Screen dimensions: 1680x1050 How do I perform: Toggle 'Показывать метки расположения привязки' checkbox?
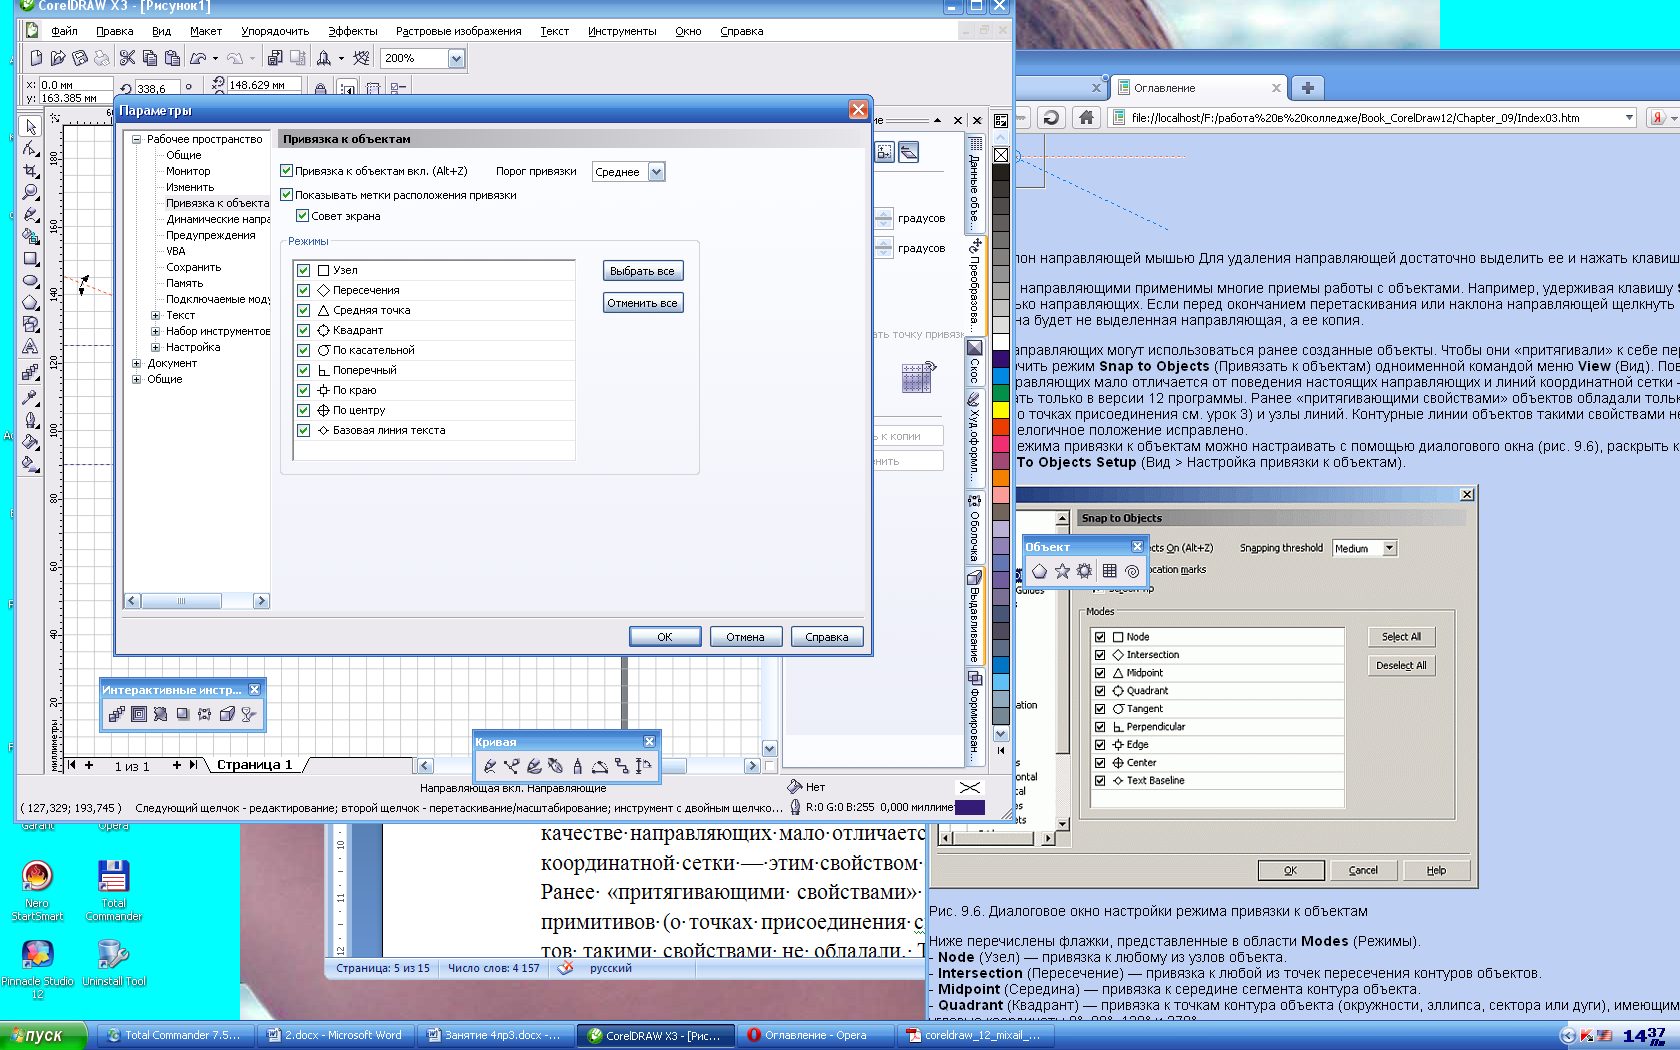click(x=287, y=195)
